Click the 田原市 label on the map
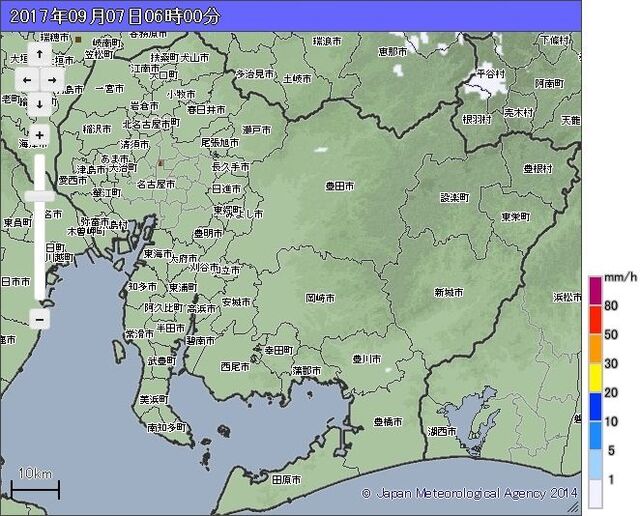 287,479
